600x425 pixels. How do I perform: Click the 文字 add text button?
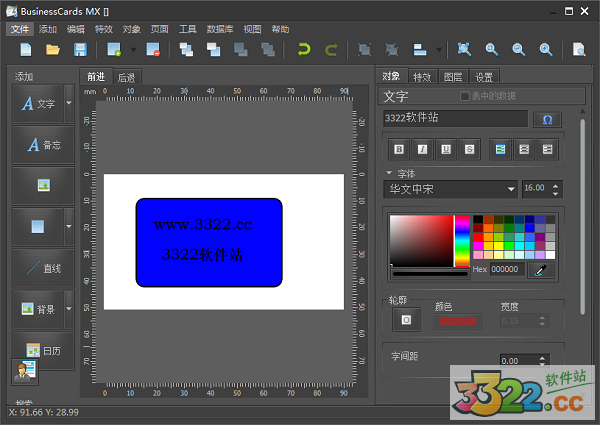click(38, 103)
